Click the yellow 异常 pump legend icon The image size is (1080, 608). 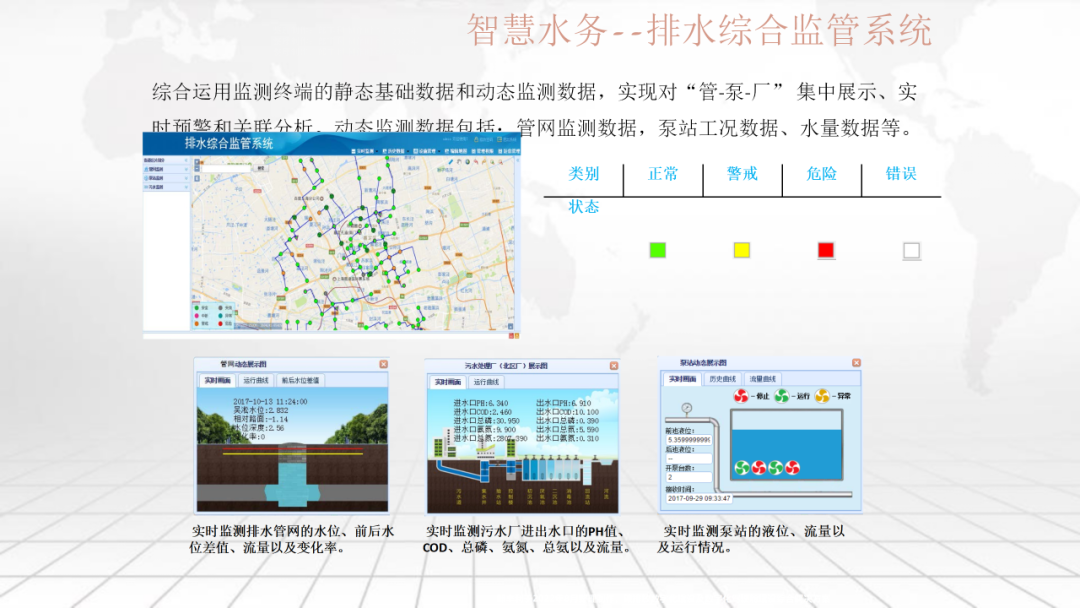822,396
